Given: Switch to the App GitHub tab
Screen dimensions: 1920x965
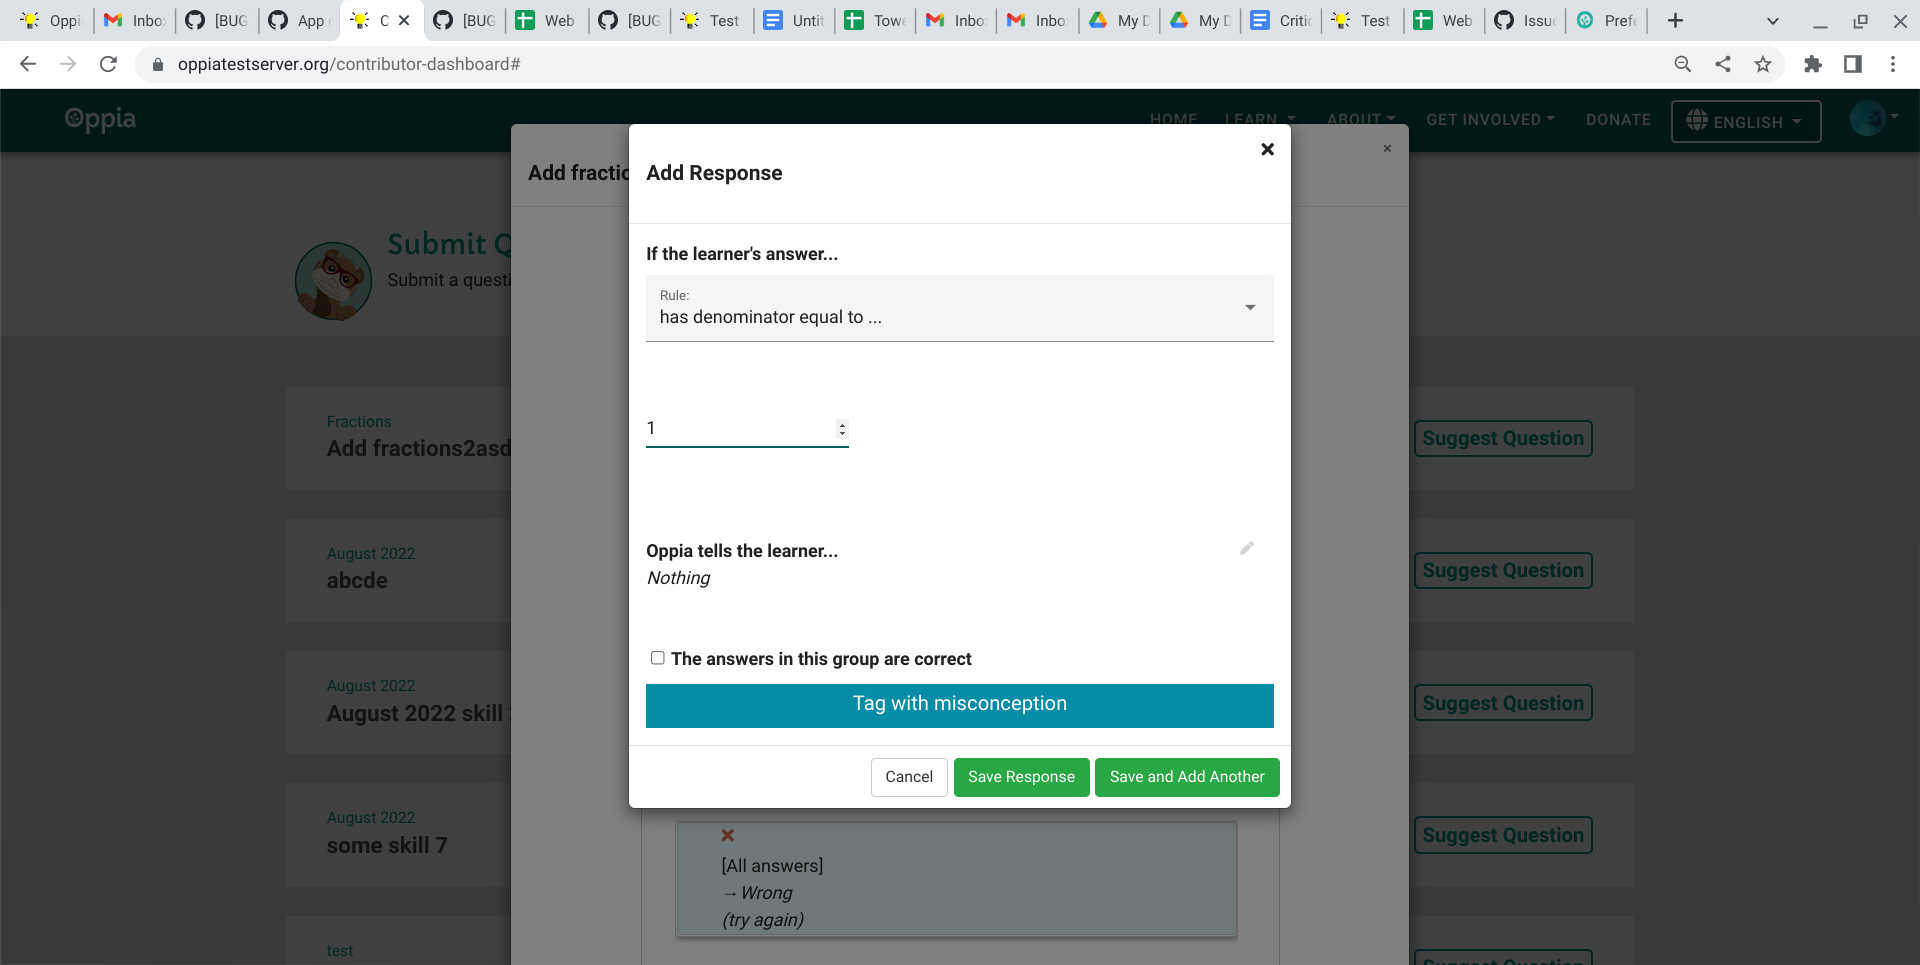Looking at the screenshot, I should pyautogui.click(x=299, y=20).
